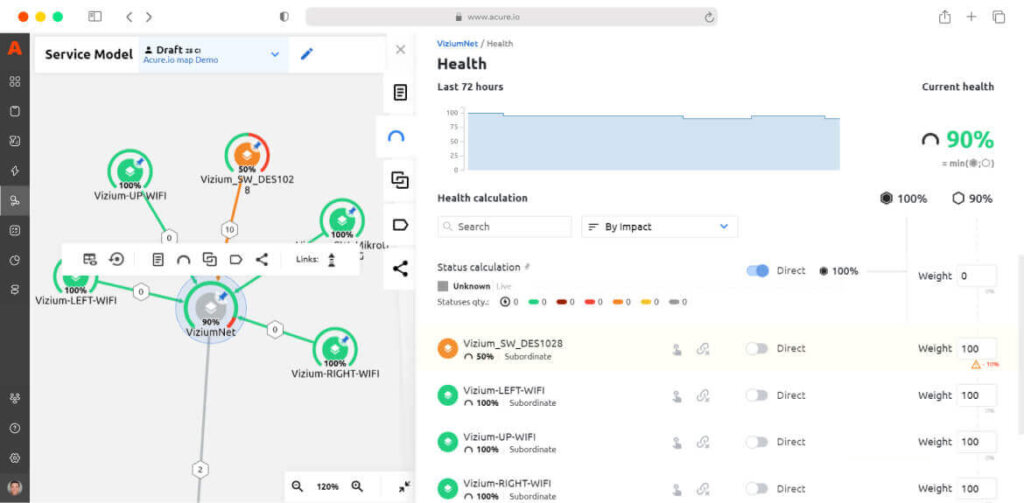Select the Vizium-RIGHT-WIFI node on map
The image size is (1024, 503).
point(335,348)
